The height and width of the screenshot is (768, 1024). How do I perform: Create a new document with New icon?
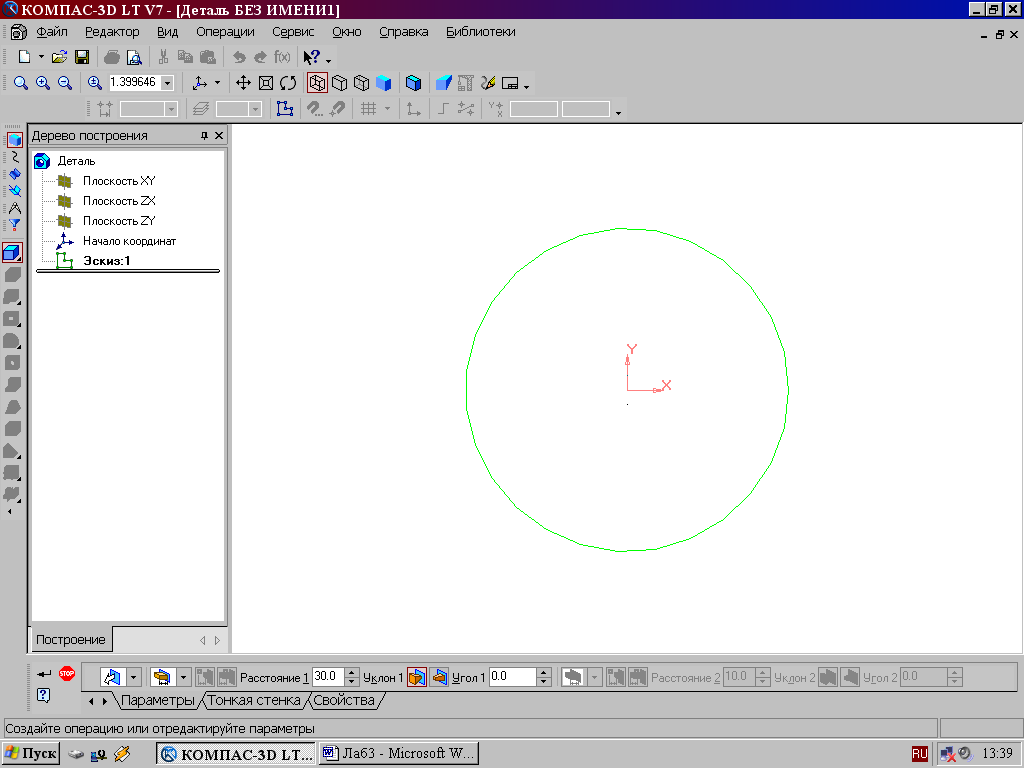(24, 57)
